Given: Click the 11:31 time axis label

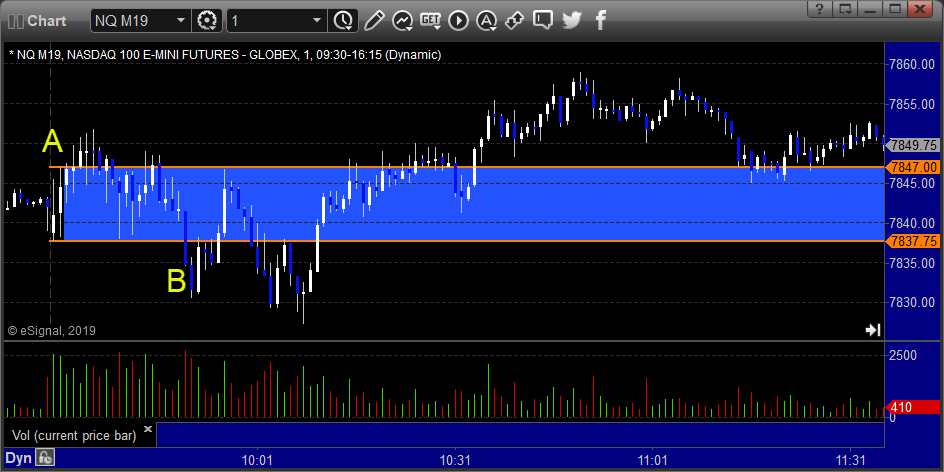Looking at the screenshot, I should pyautogui.click(x=851, y=459).
